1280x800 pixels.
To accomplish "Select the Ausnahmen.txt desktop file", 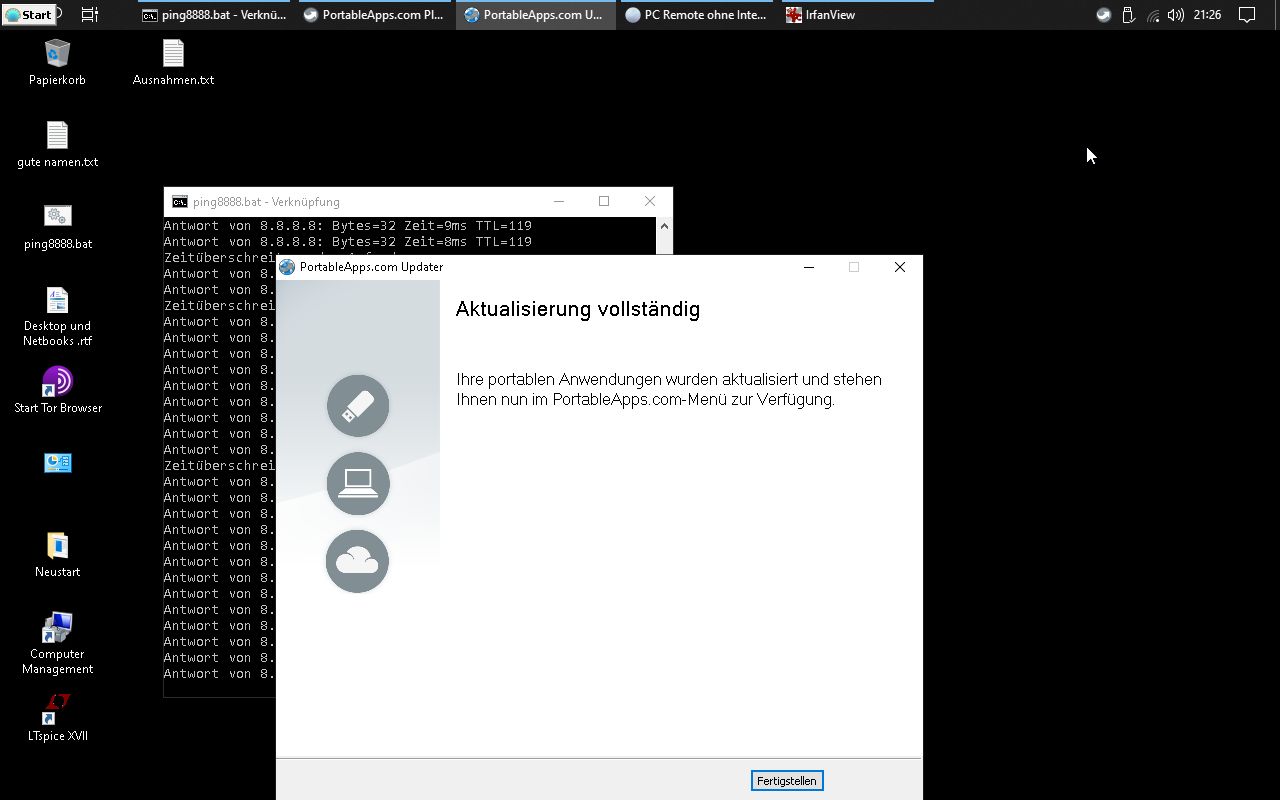I will click(x=173, y=62).
